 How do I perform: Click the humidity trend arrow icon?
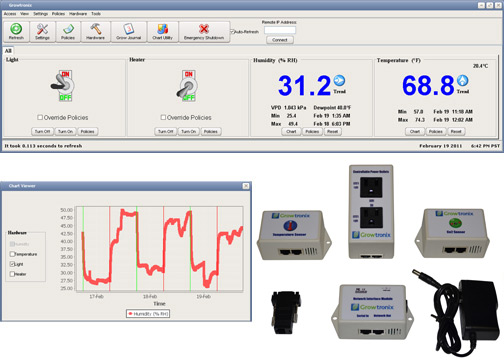[x=339, y=80]
